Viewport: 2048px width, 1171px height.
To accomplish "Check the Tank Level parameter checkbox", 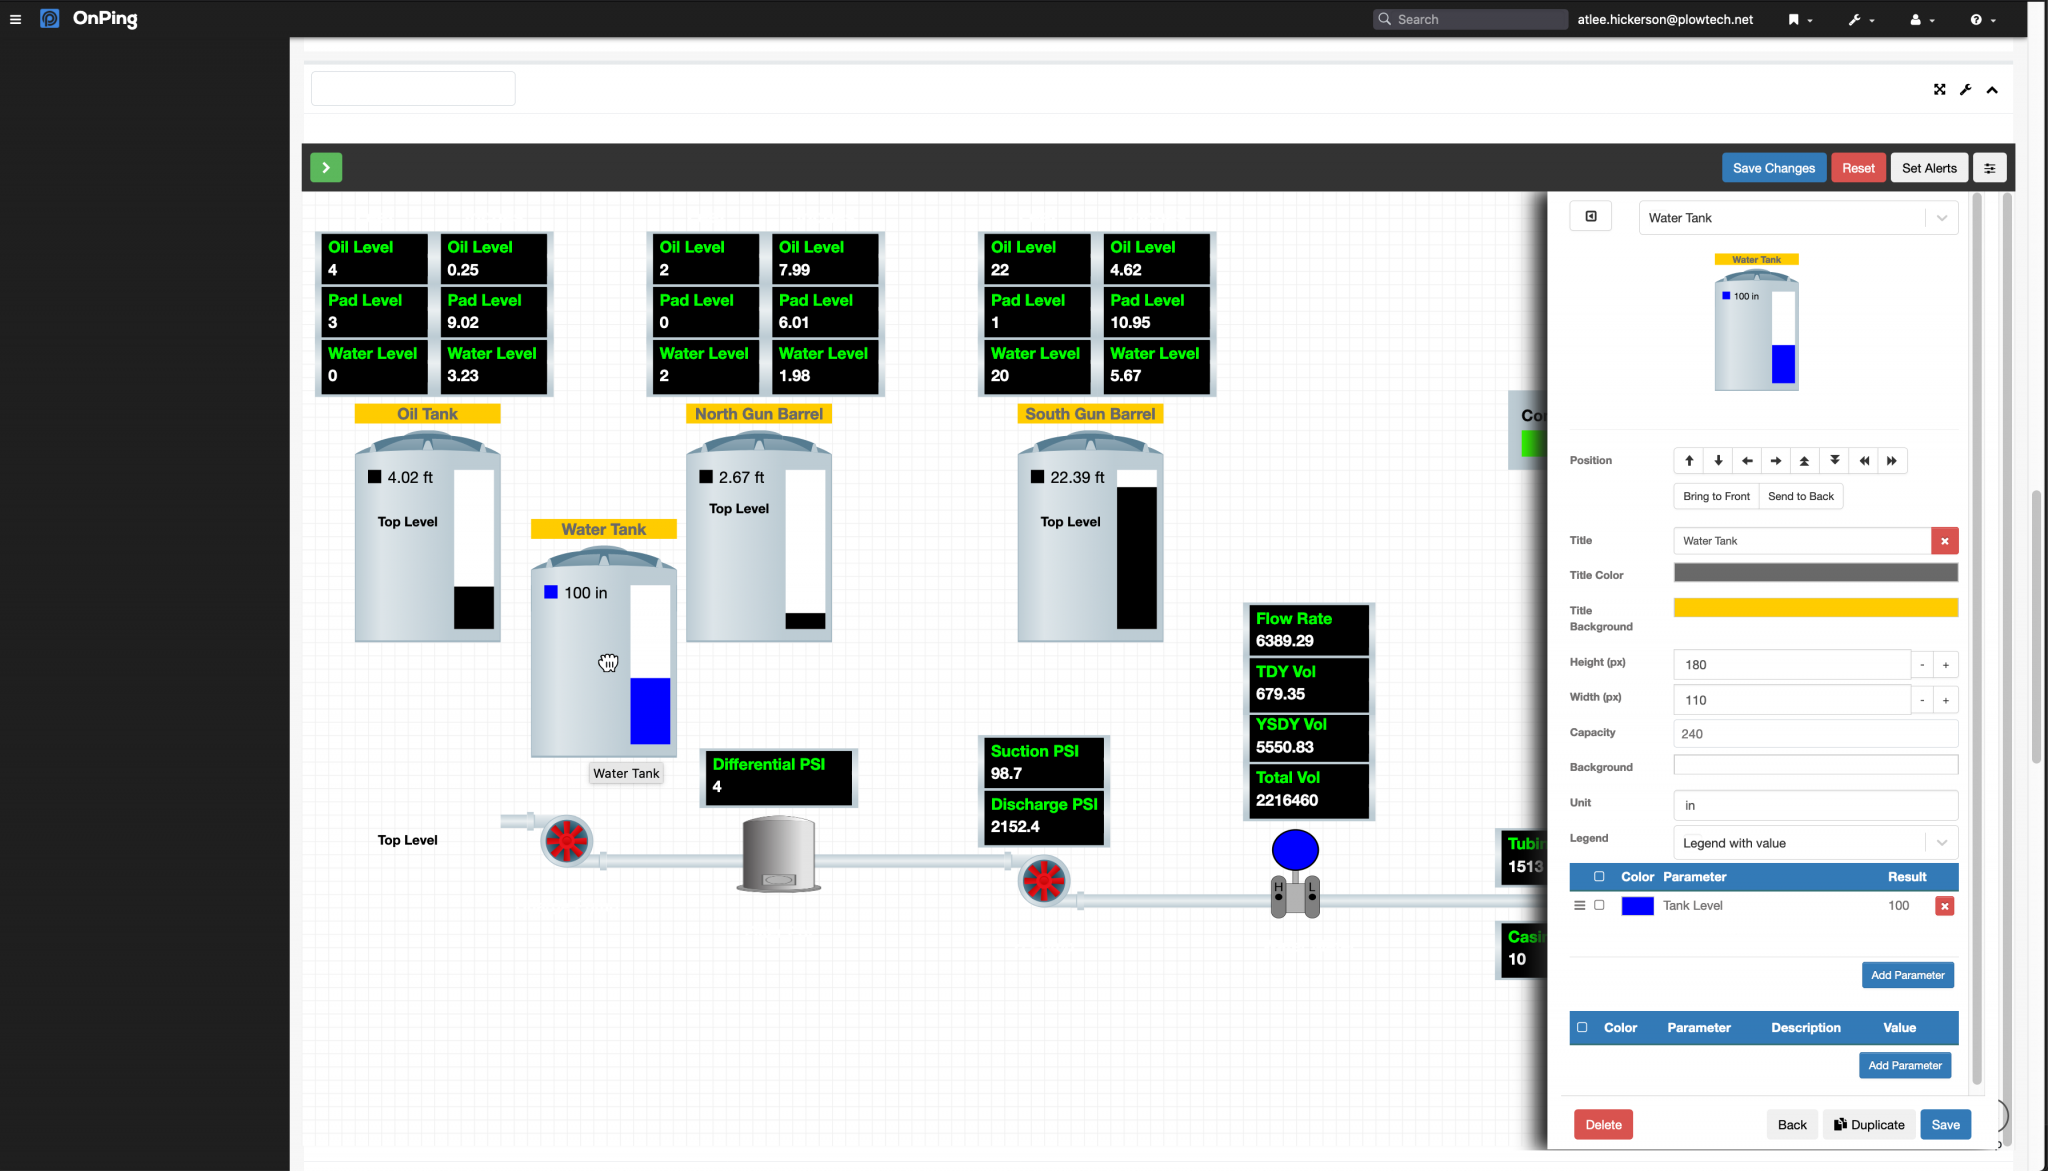I will click(1599, 905).
